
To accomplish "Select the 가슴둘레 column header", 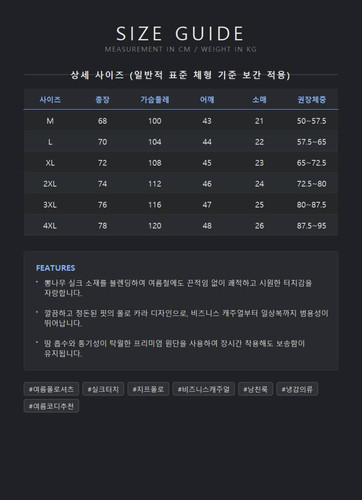I will click(155, 99).
